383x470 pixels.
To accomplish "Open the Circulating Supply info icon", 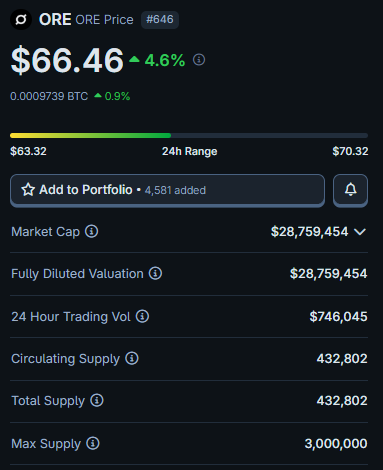I will point(132,358).
